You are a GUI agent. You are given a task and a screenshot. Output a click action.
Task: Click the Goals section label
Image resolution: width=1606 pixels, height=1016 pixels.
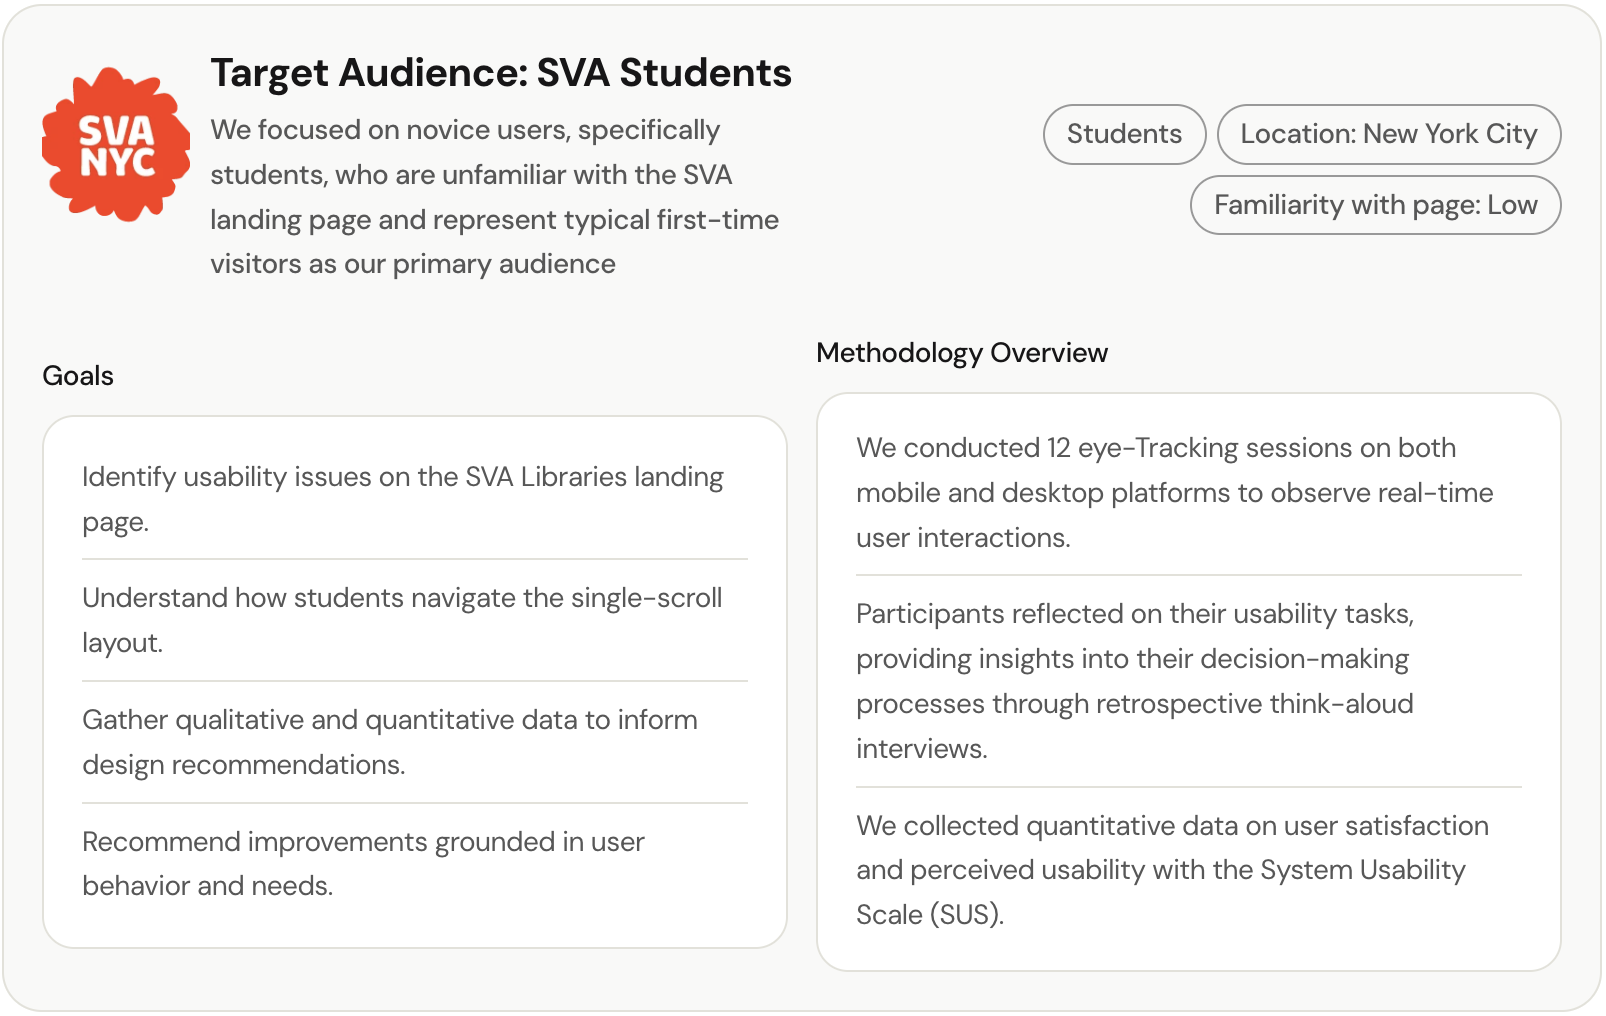tap(78, 376)
